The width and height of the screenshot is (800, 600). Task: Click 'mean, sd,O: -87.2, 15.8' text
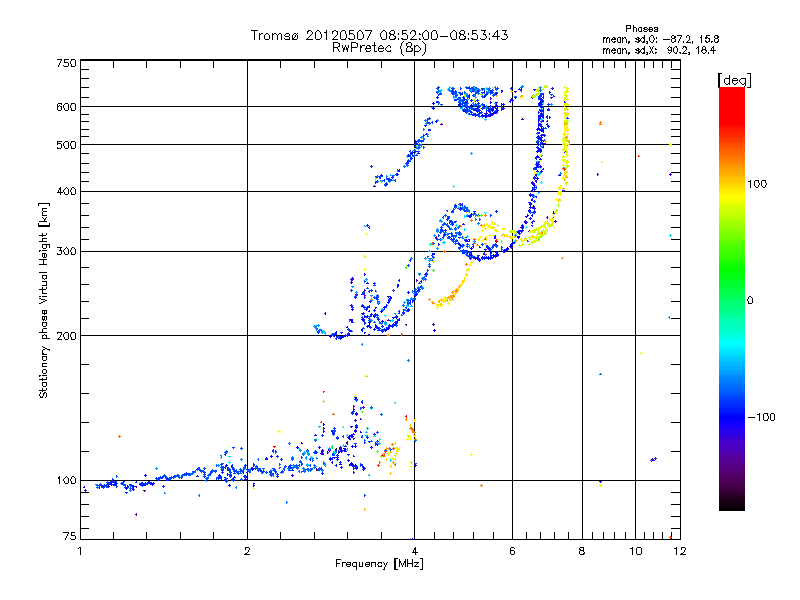(661, 39)
